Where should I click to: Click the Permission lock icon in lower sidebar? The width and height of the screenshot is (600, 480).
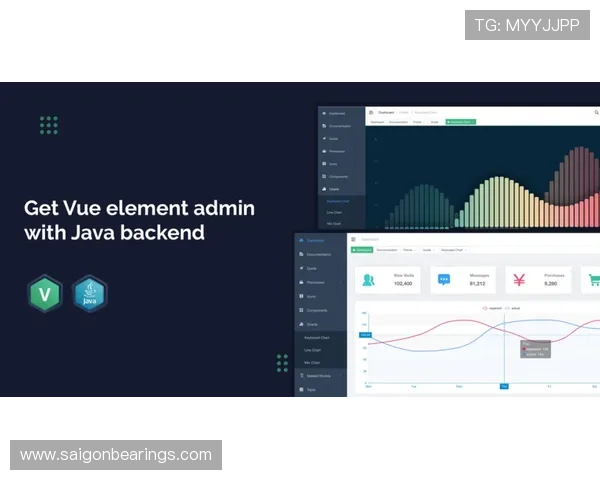click(301, 282)
